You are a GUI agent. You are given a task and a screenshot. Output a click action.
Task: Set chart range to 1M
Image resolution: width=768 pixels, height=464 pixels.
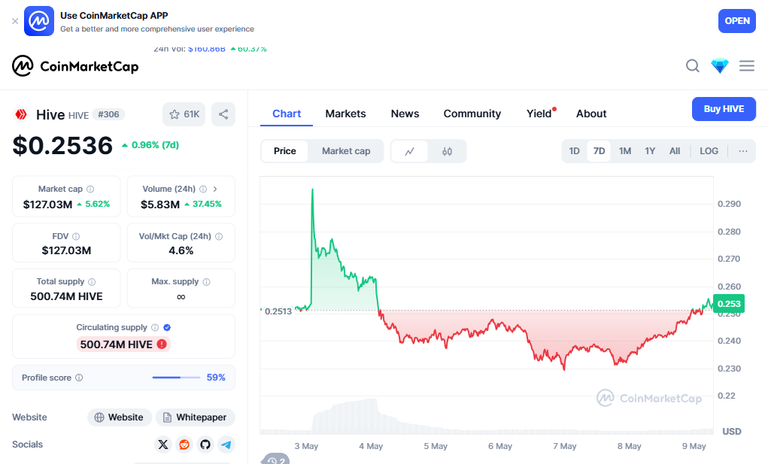(625, 151)
